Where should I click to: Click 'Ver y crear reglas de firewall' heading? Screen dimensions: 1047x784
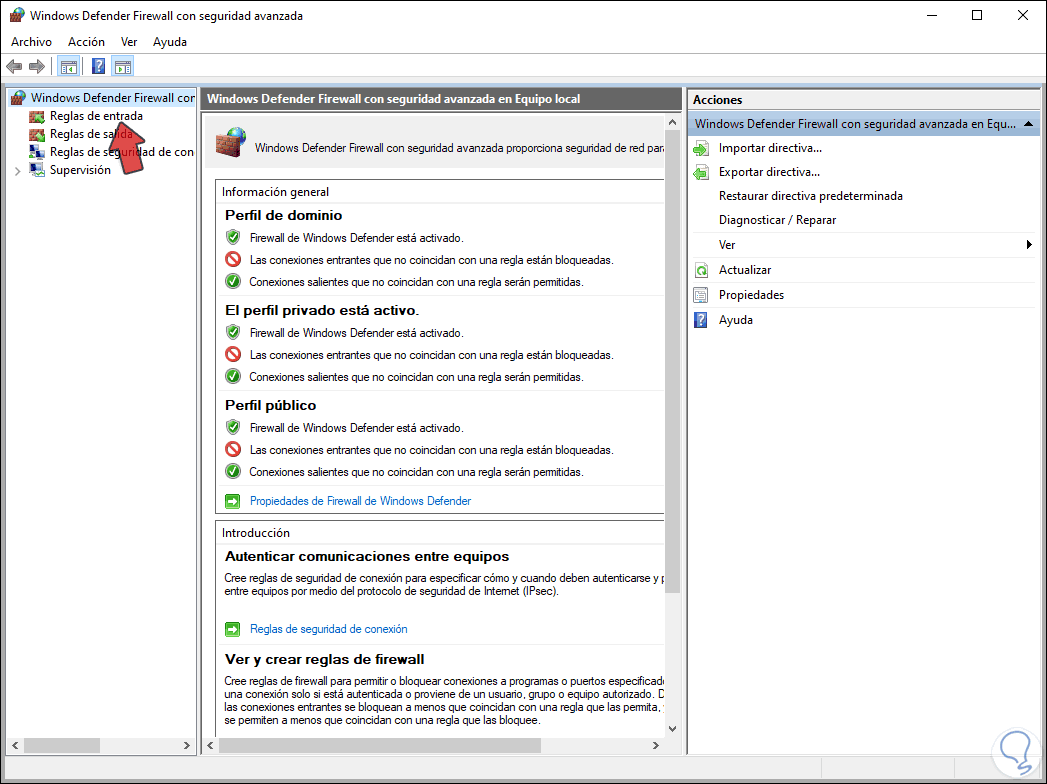[325, 660]
